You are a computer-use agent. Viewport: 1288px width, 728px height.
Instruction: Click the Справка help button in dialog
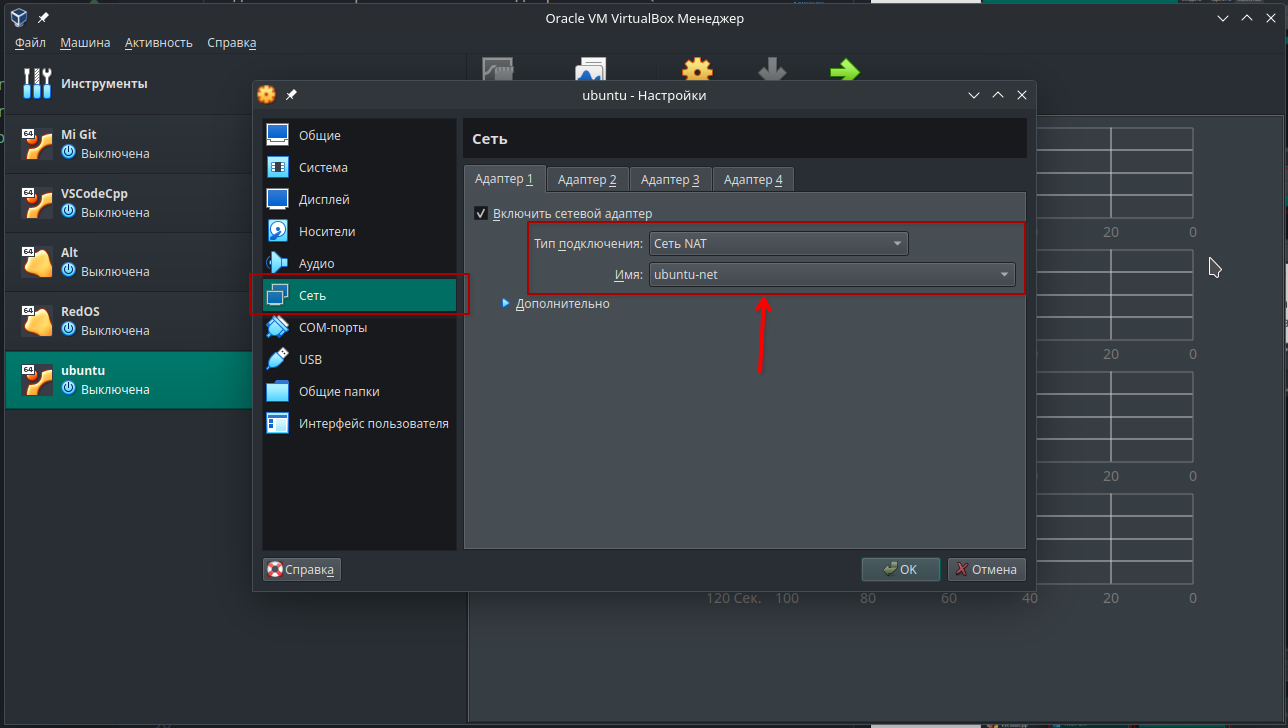(x=302, y=570)
